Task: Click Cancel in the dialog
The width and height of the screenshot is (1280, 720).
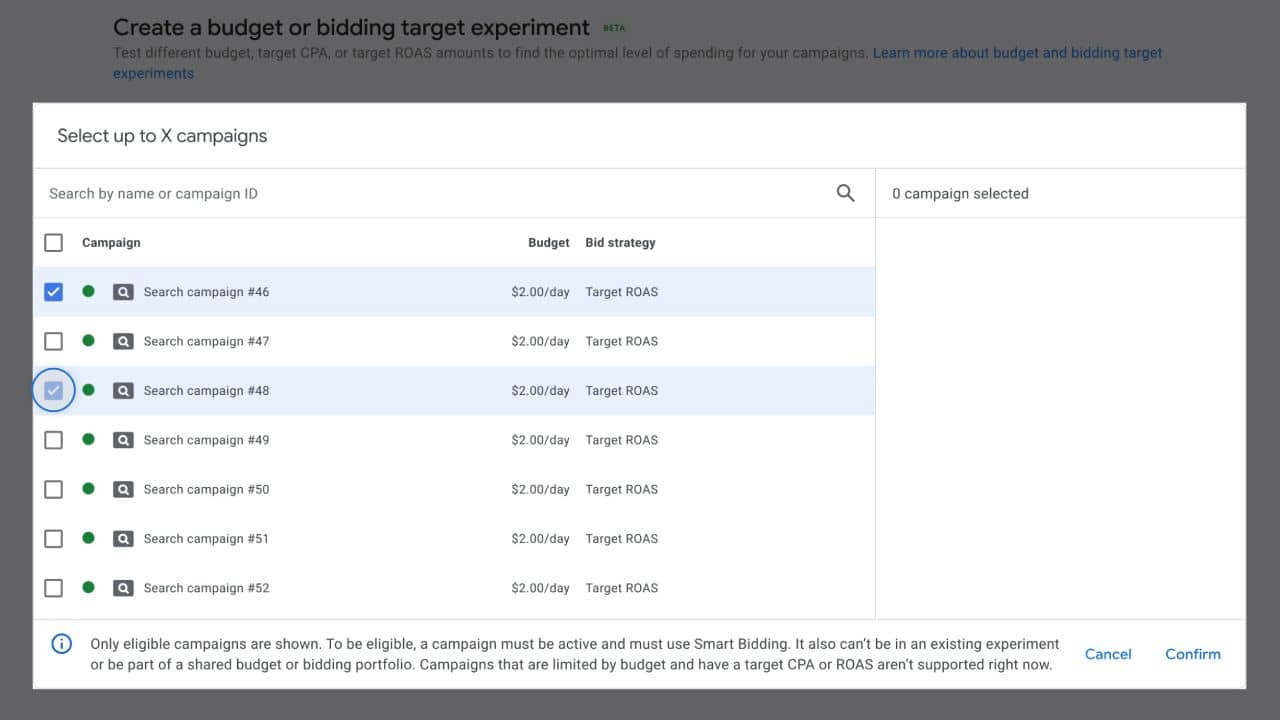Action: point(1108,654)
